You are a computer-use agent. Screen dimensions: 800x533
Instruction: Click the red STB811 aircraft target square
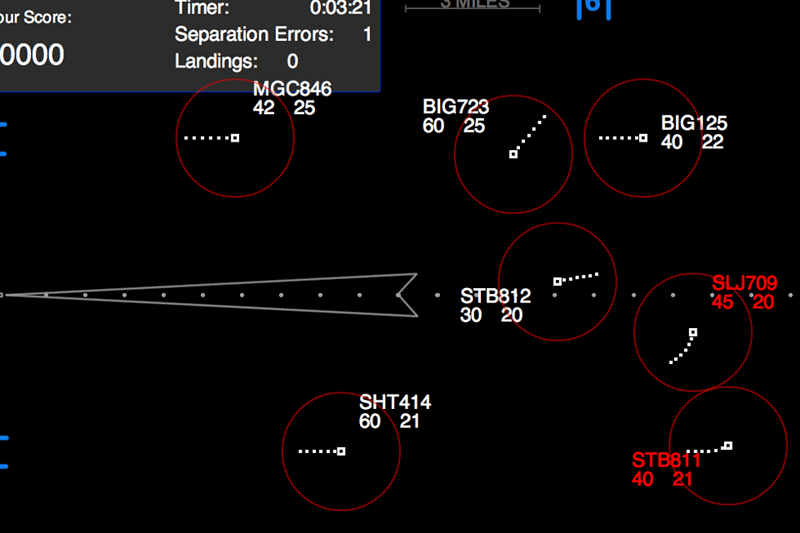point(727,445)
